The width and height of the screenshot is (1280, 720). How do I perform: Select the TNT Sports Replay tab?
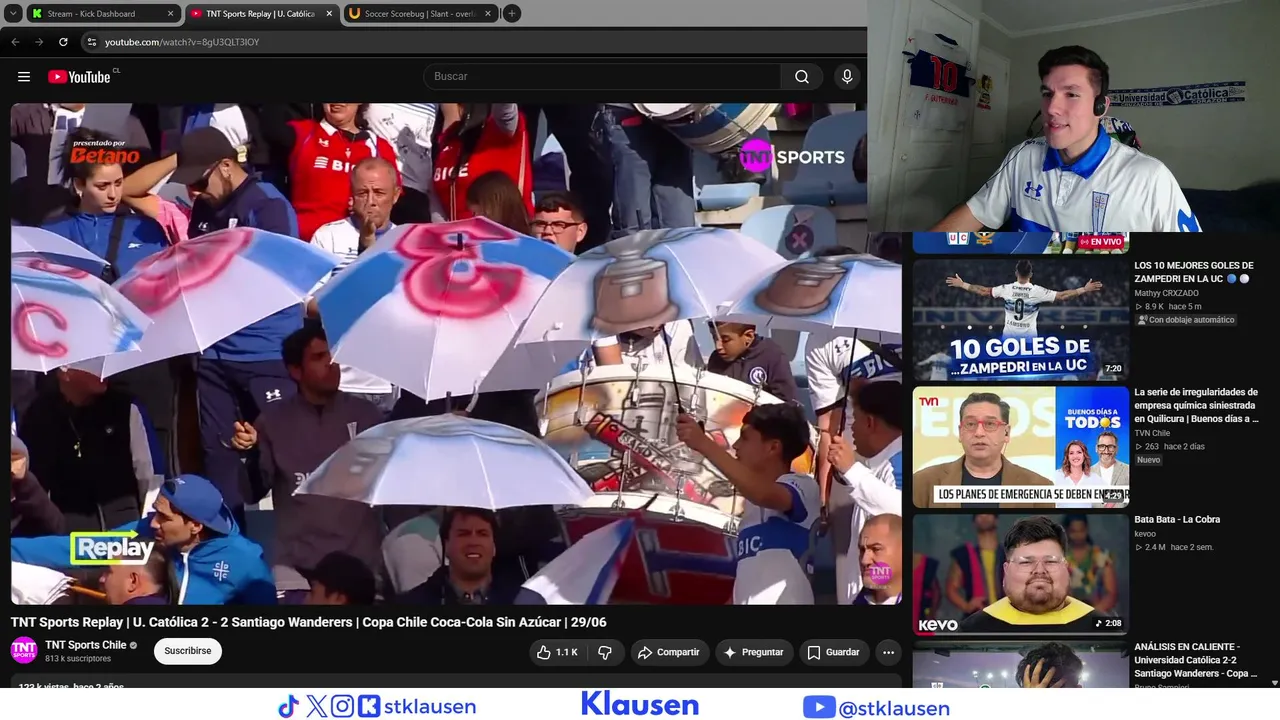coord(260,14)
